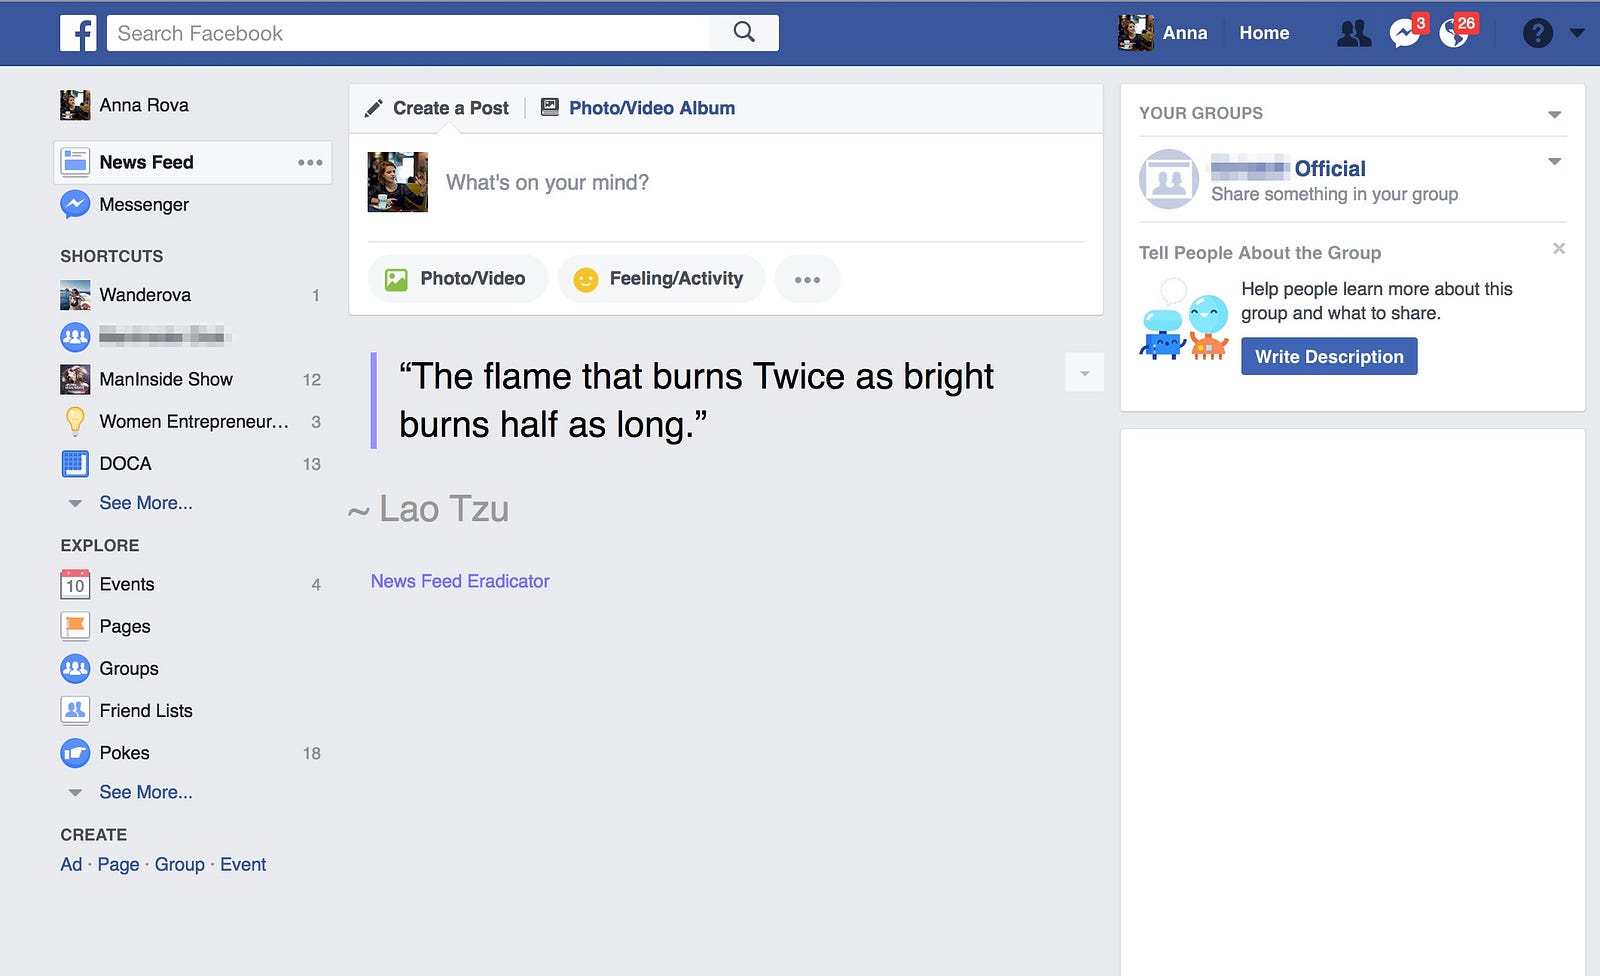Expand Your Groups header arrow
This screenshot has height=976, width=1600.
click(x=1554, y=114)
